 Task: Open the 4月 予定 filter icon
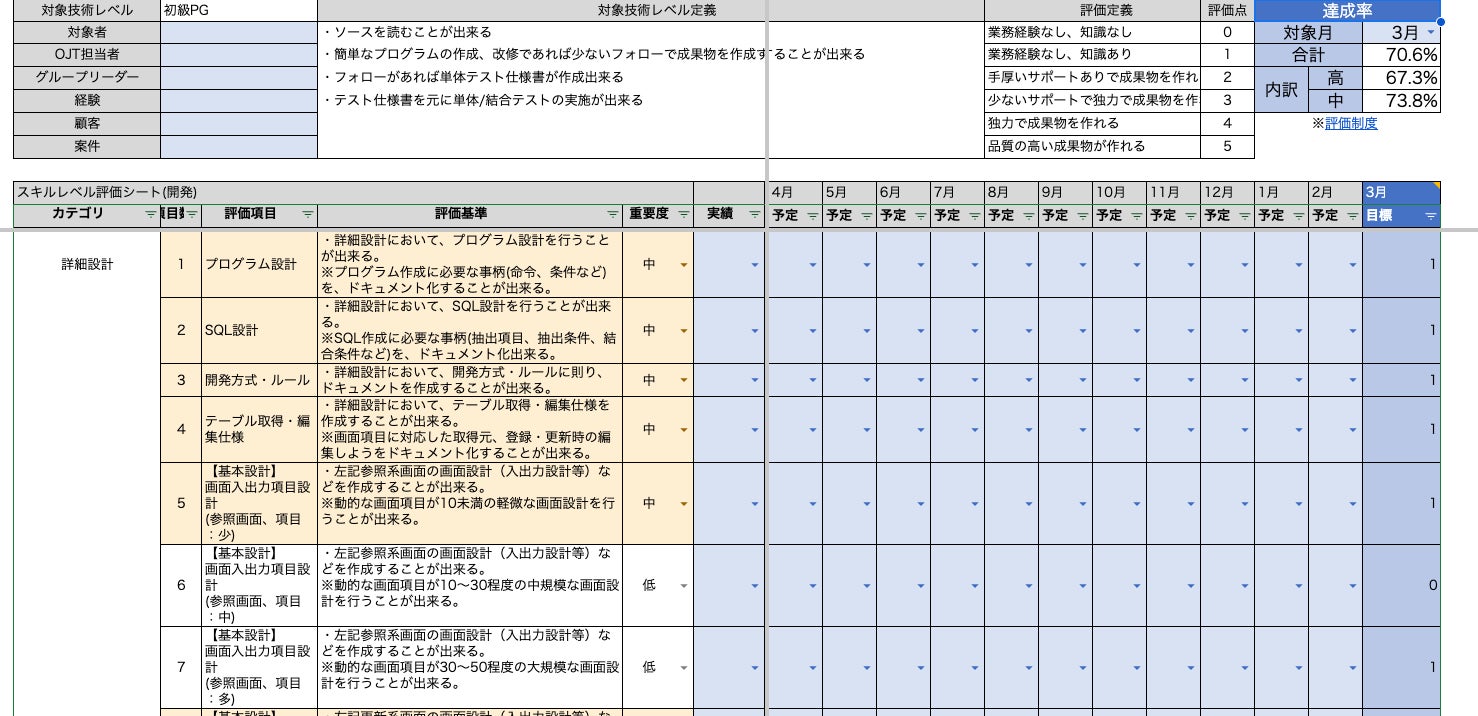(x=812, y=215)
